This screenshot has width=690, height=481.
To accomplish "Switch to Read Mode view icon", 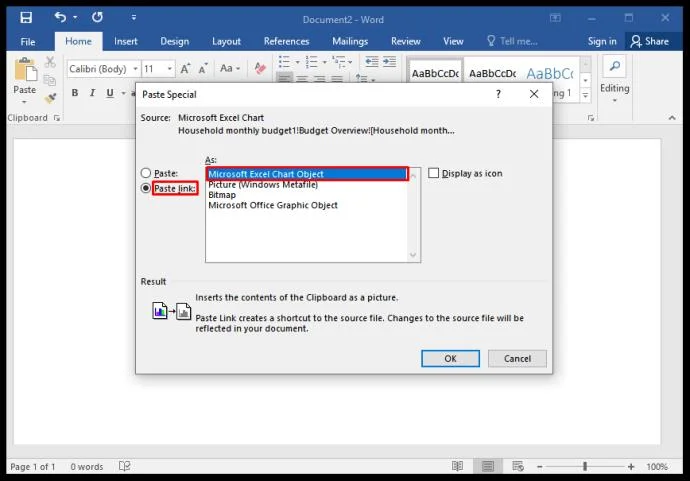I will tap(458, 466).
